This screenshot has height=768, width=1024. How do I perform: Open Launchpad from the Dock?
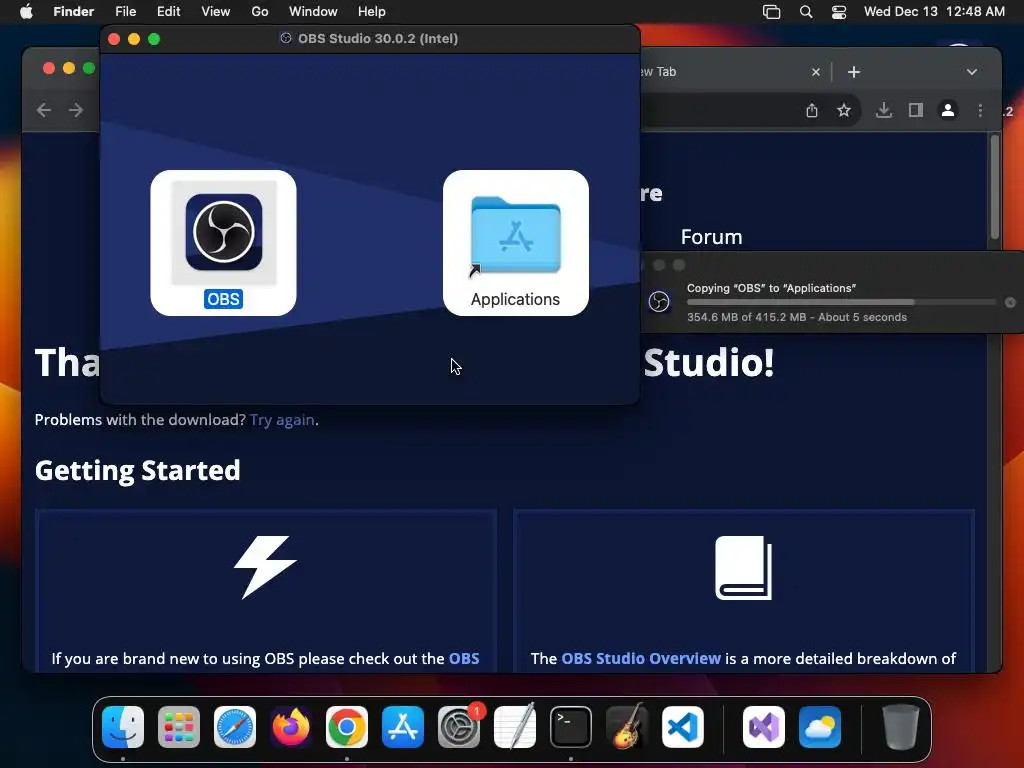click(x=179, y=727)
